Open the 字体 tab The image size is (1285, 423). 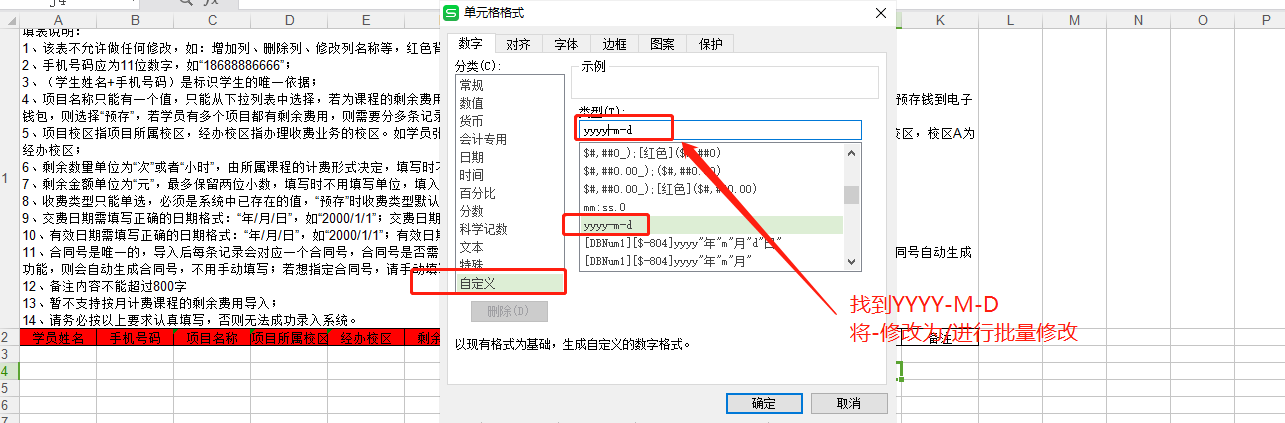[x=566, y=44]
